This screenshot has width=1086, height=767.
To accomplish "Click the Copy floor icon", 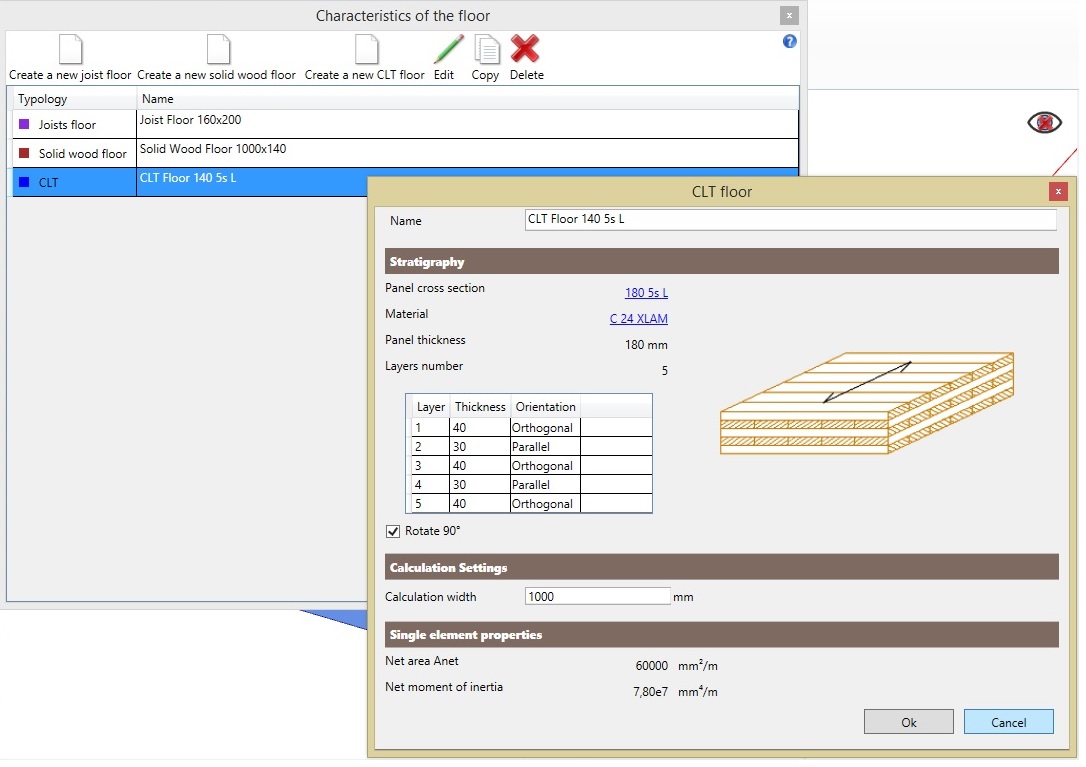I will pos(487,49).
